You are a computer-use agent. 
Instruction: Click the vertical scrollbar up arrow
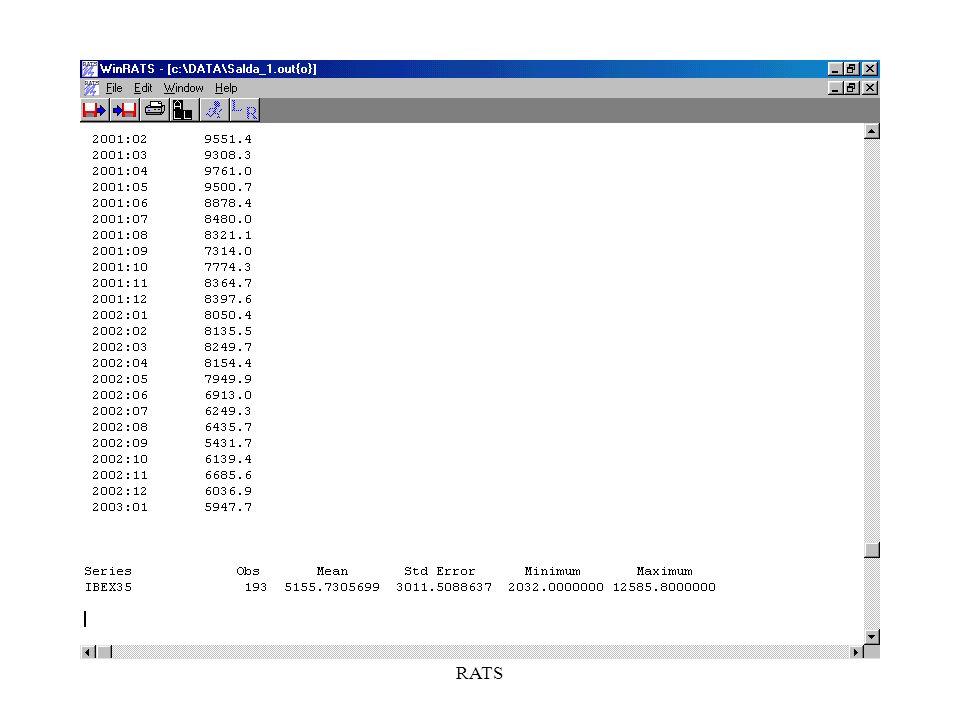pyautogui.click(x=872, y=131)
